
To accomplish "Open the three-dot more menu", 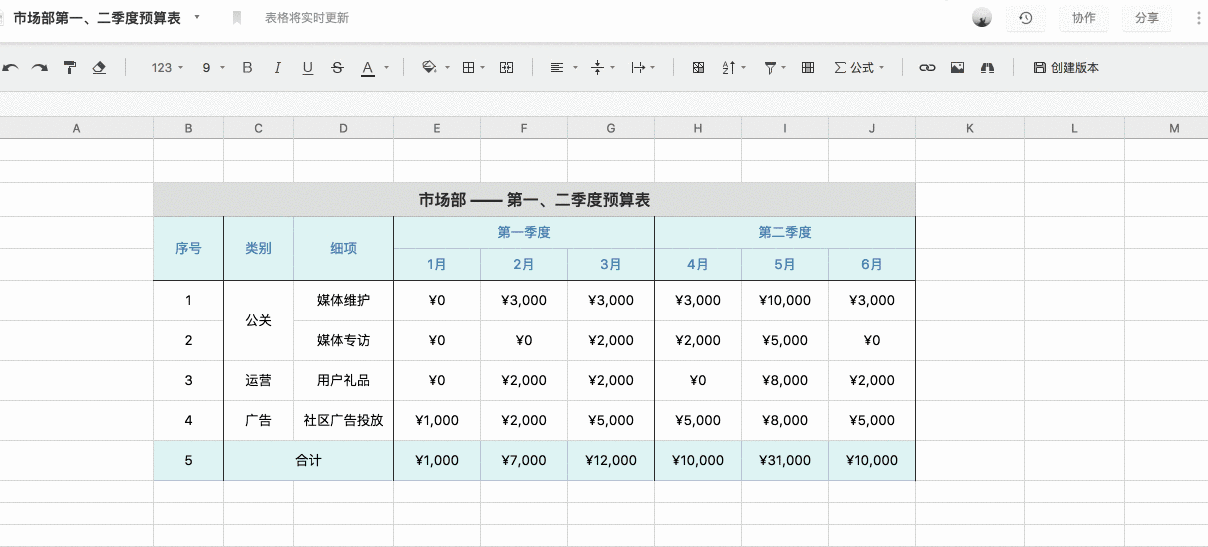I will 1199,18.
